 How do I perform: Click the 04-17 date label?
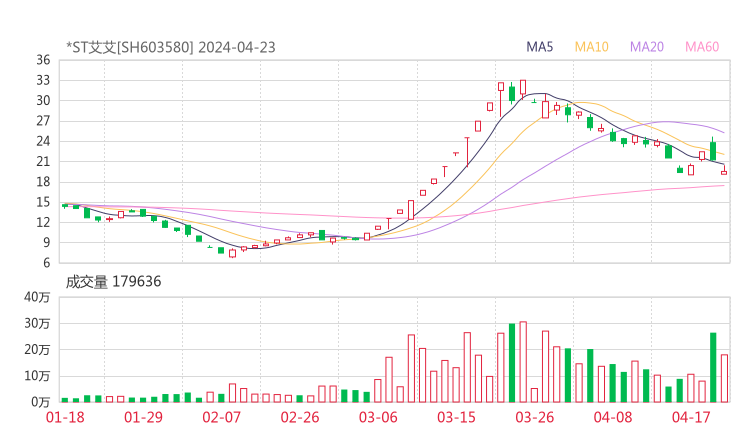pyautogui.click(x=691, y=417)
